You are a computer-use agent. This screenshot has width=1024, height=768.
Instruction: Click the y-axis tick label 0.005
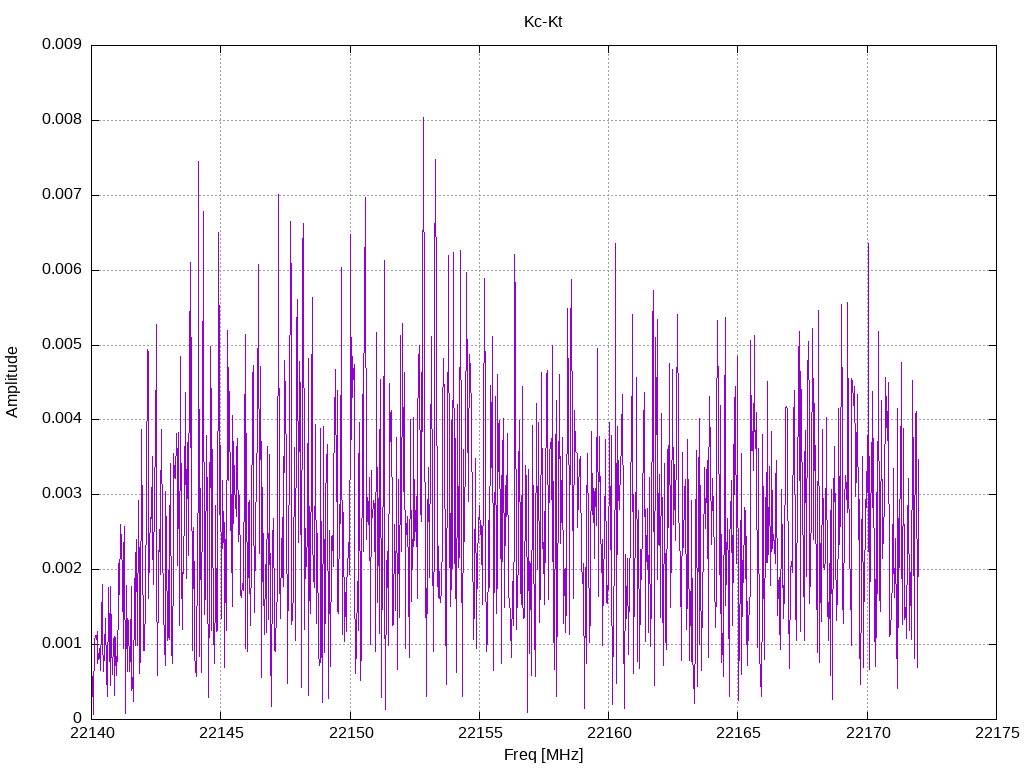62,345
